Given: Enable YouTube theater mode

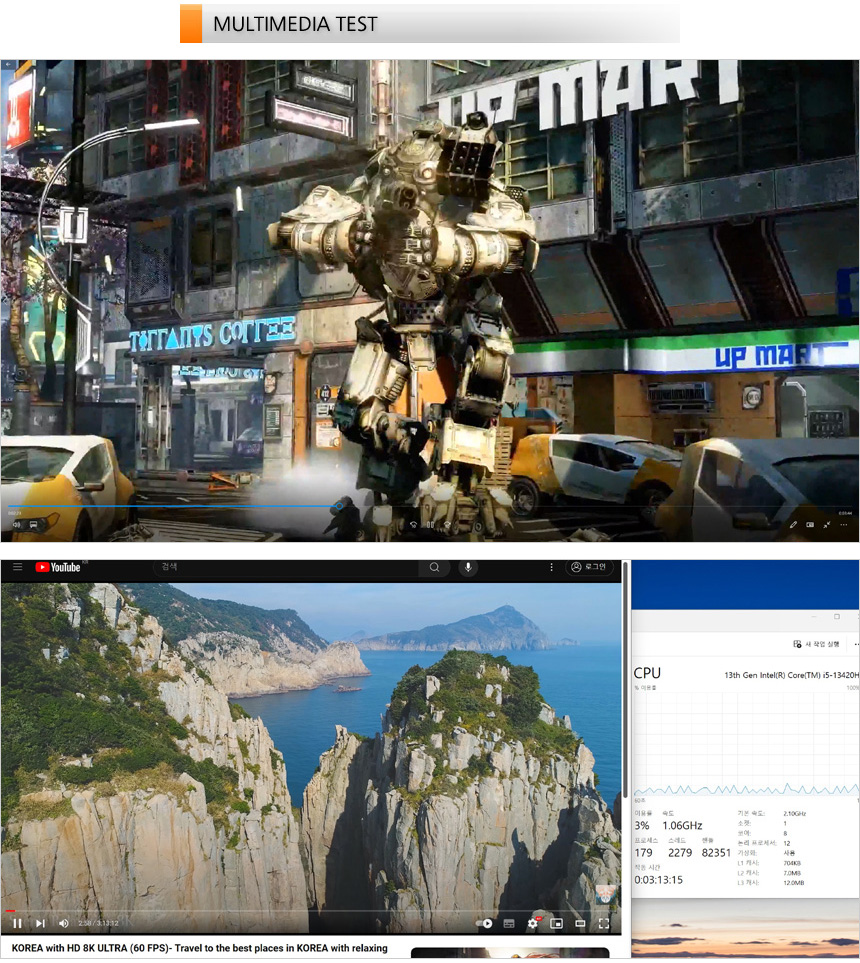Looking at the screenshot, I should [x=580, y=923].
